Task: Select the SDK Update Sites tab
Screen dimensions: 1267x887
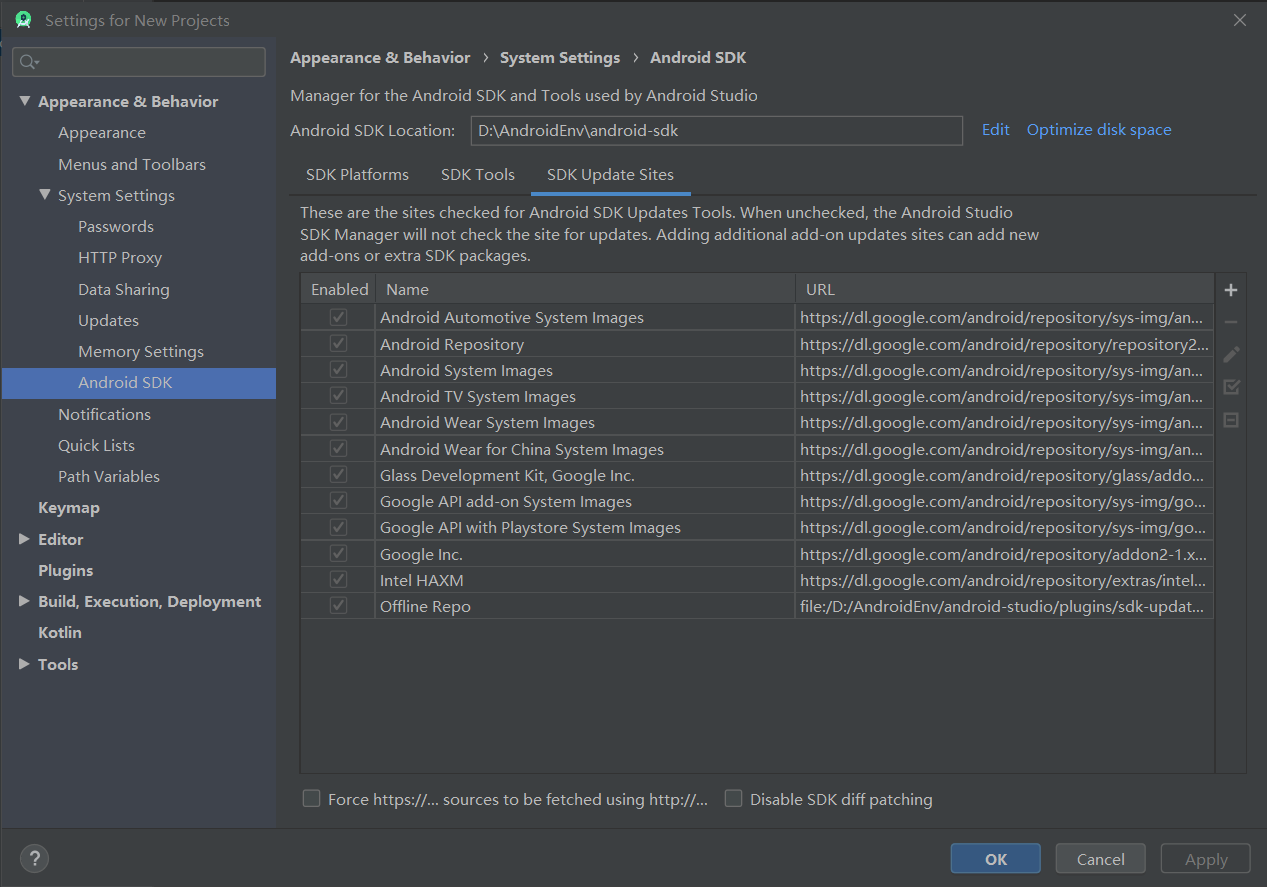Action: point(610,175)
